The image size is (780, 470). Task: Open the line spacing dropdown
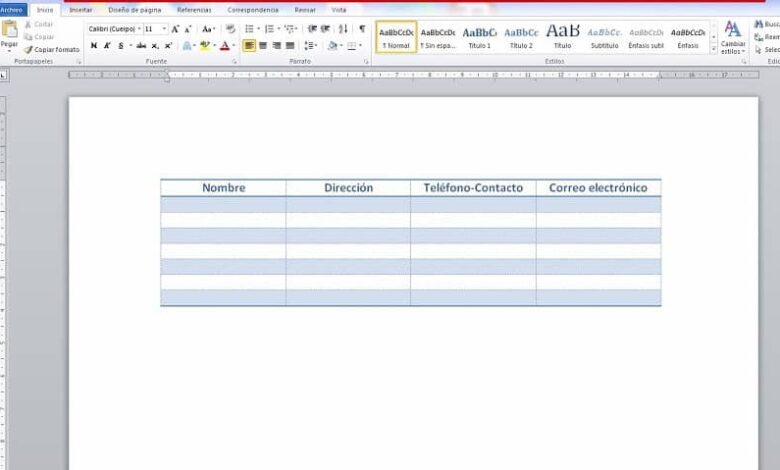(x=310, y=46)
